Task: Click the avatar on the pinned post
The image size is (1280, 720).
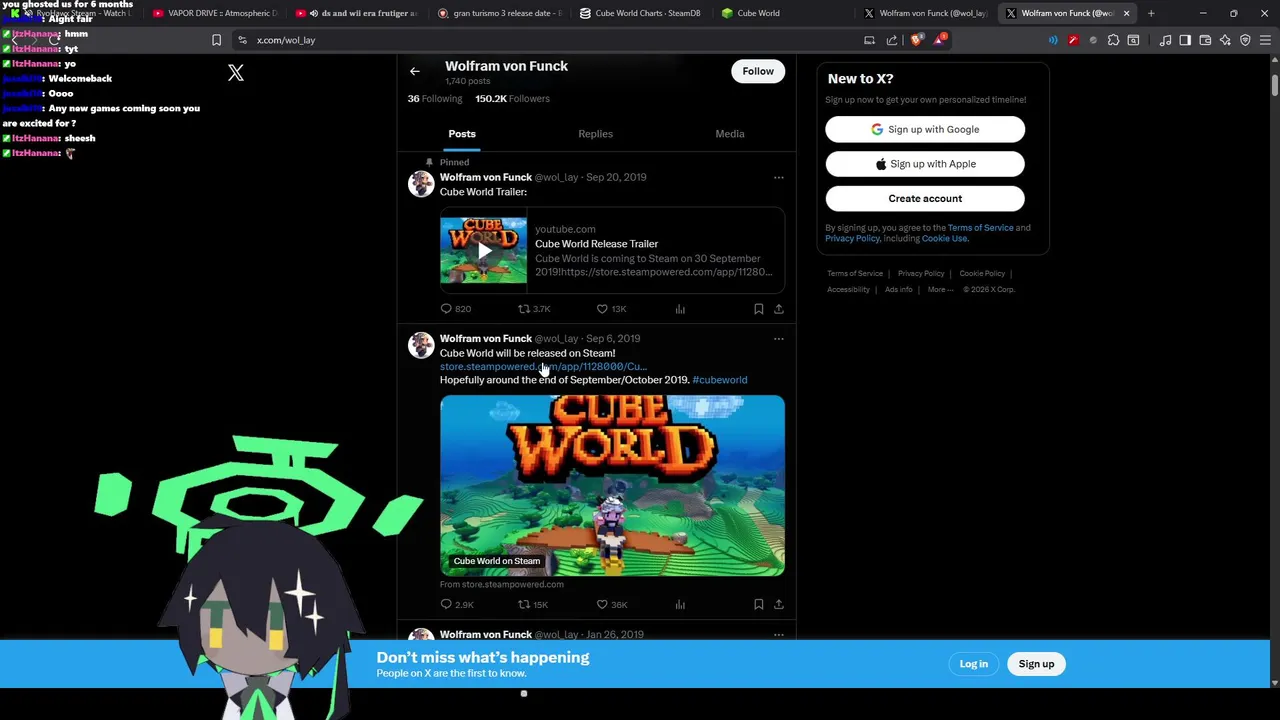Action: (421, 183)
